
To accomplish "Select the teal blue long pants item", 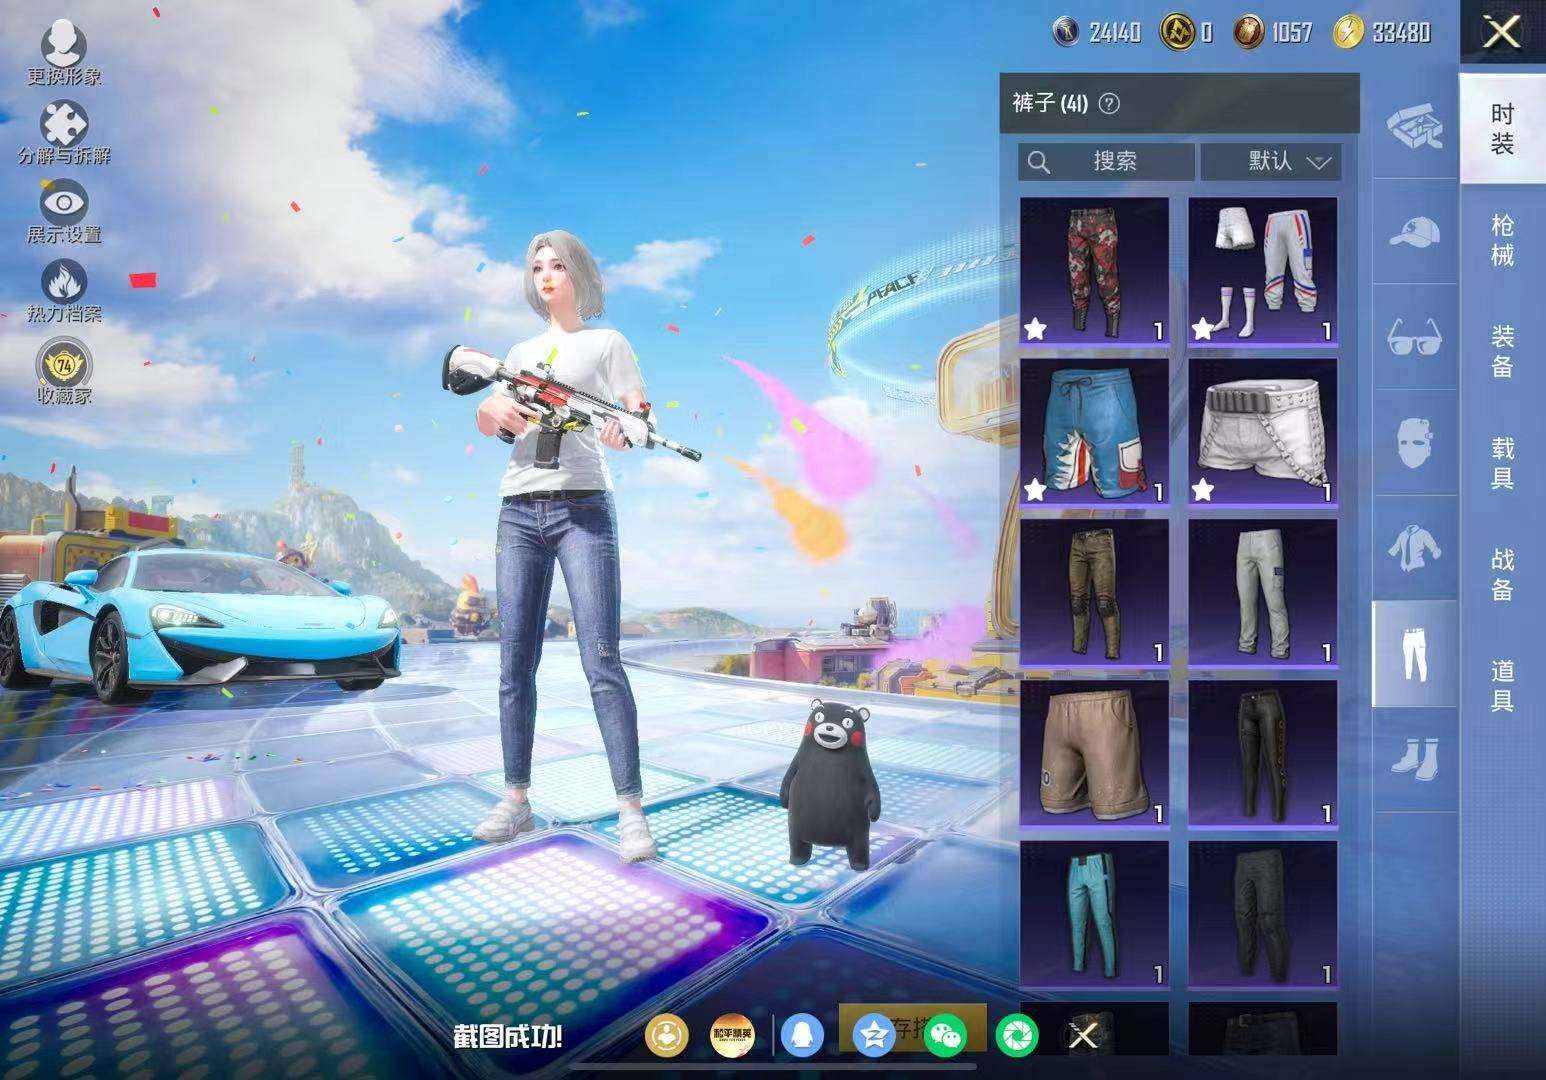I will (1094, 915).
